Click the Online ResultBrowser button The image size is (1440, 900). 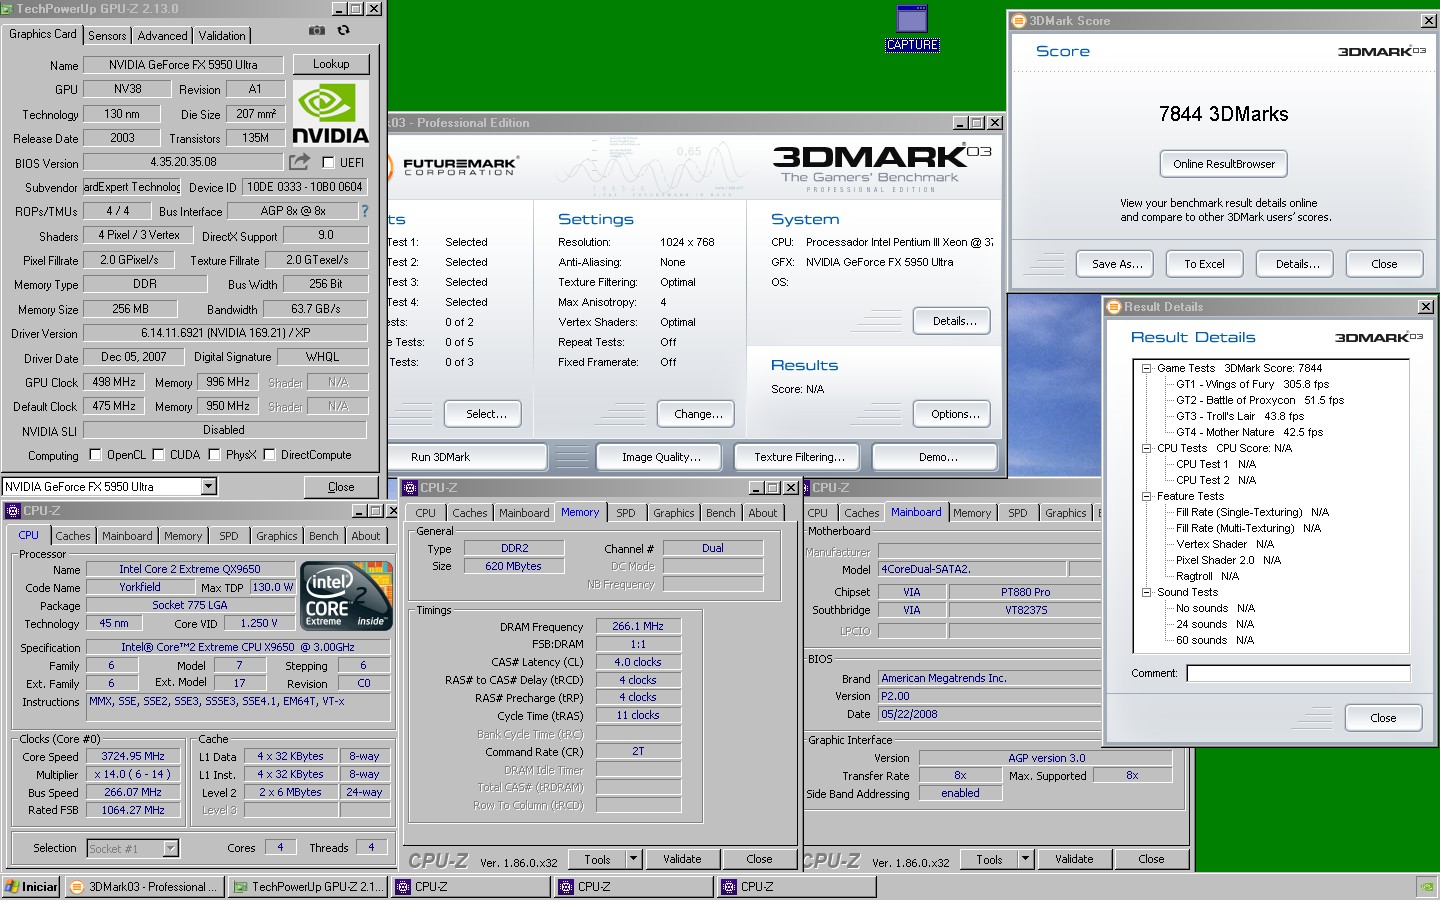(1224, 164)
